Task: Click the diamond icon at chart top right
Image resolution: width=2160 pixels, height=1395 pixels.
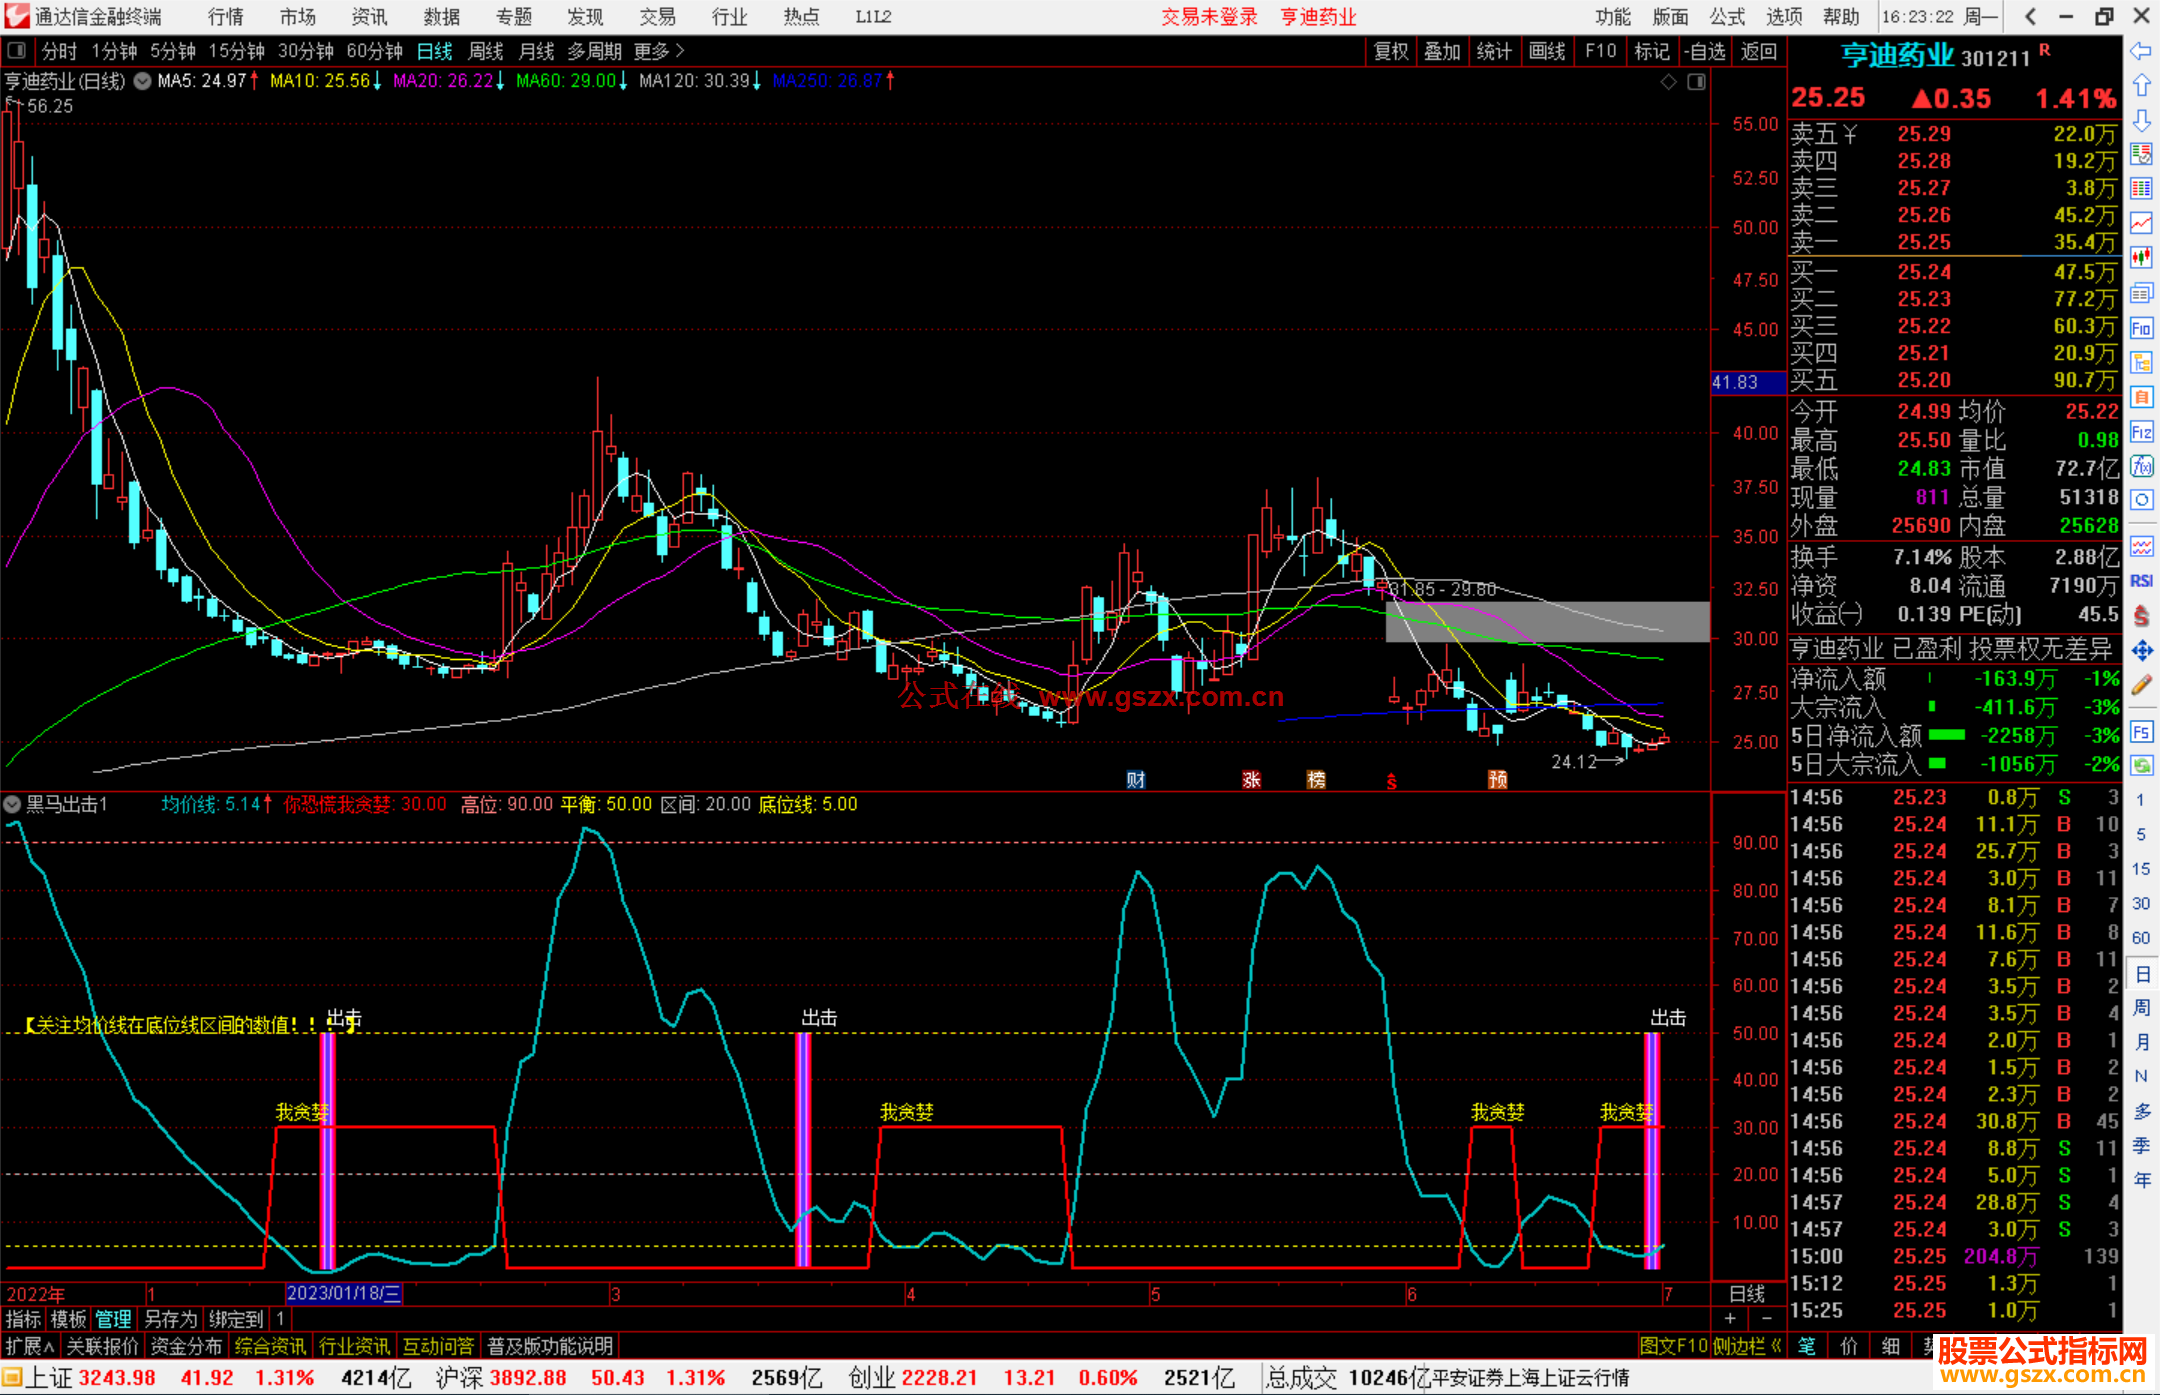Action: coord(1668,82)
